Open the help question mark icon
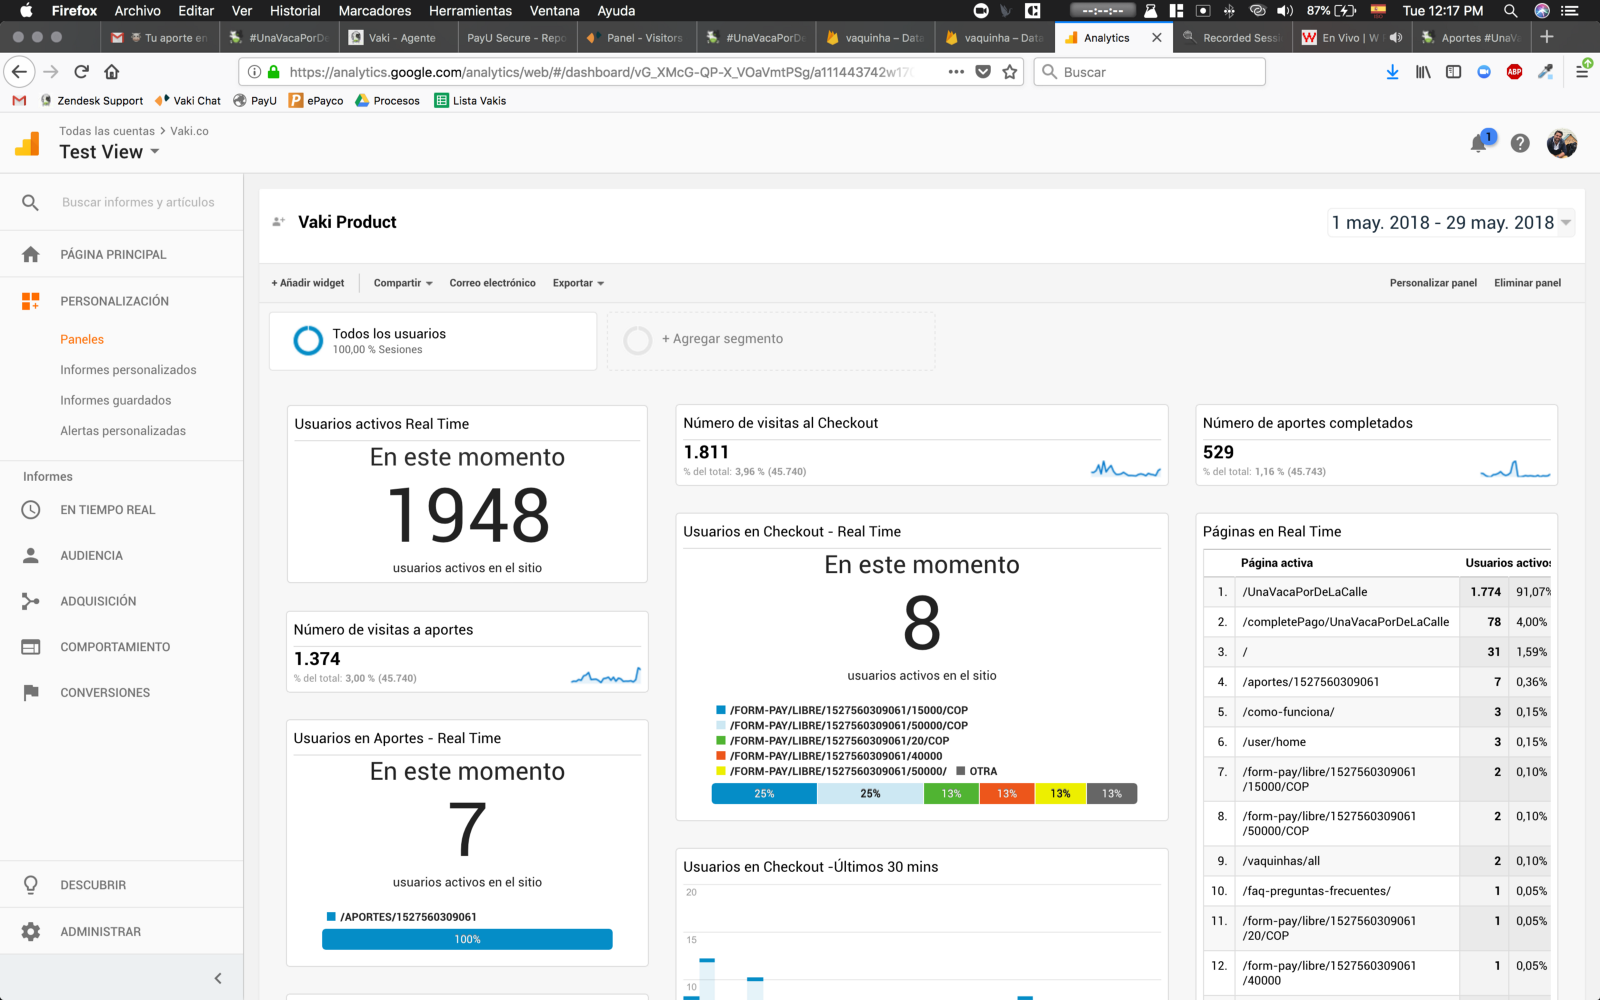Image resolution: width=1600 pixels, height=1000 pixels. pos(1520,144)
